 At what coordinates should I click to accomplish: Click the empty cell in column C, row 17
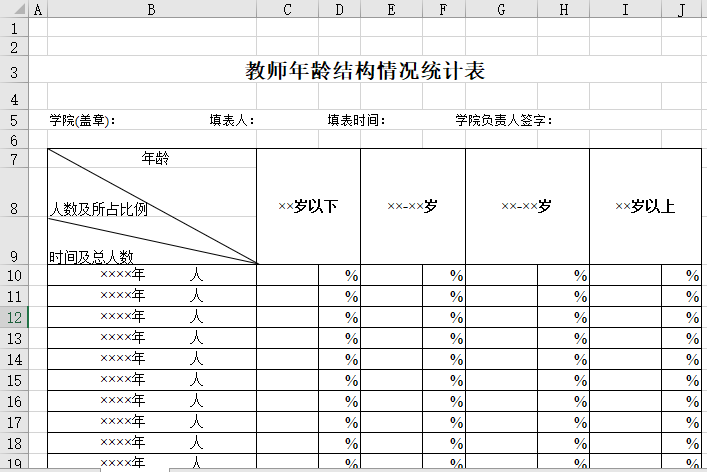pyautogui.click(x=287, y=422)
